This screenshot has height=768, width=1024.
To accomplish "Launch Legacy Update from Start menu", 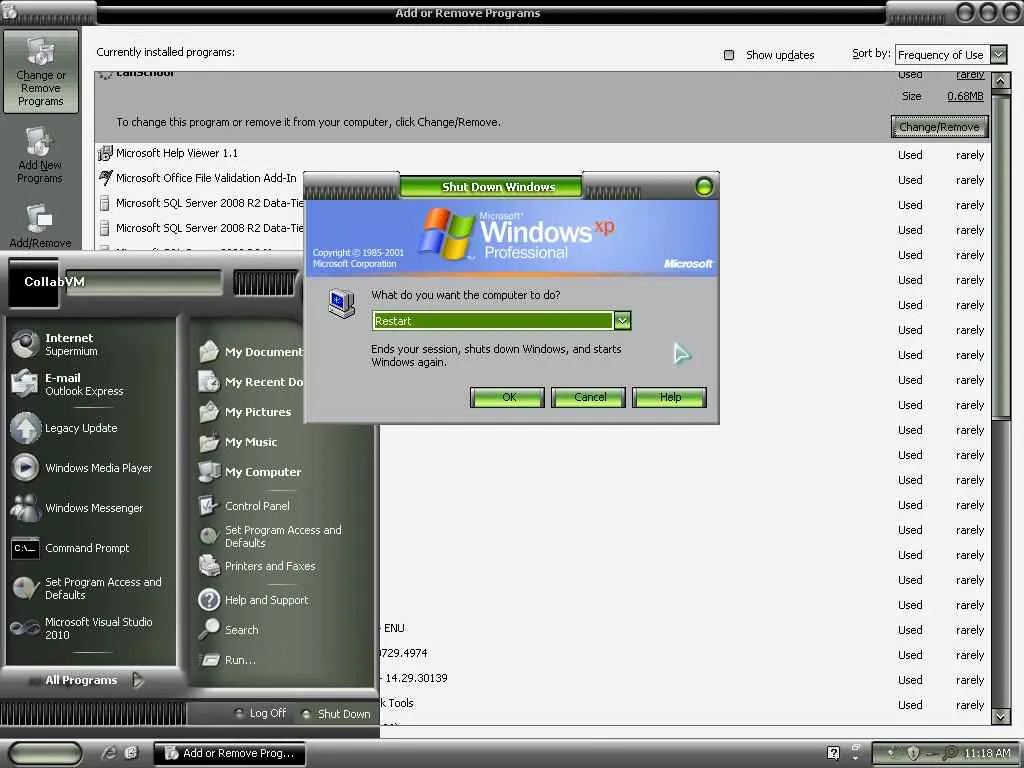I will [x=89, y=428].
